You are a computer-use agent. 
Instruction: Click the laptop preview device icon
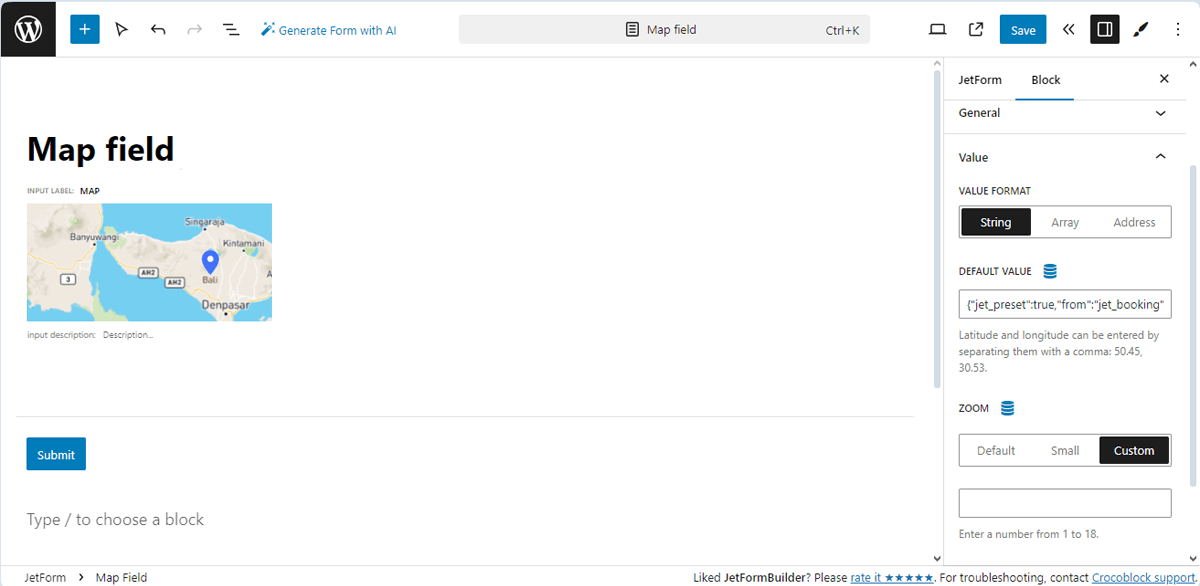[937, 29]
